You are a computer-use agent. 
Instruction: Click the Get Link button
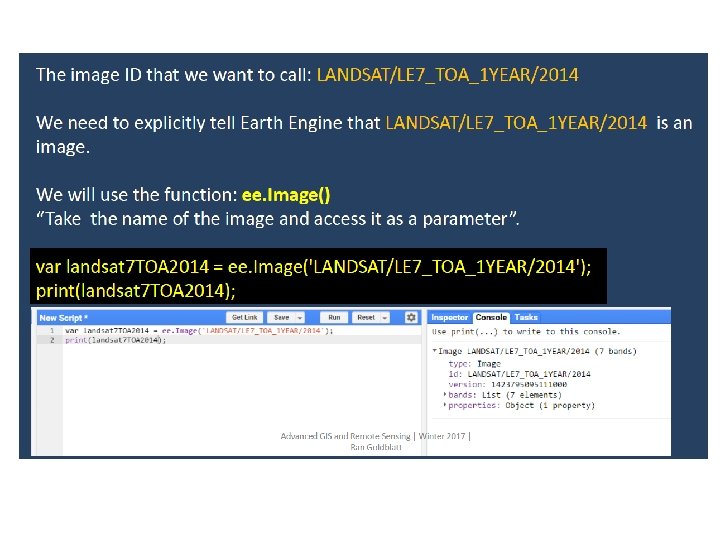(x=244, y=317)
